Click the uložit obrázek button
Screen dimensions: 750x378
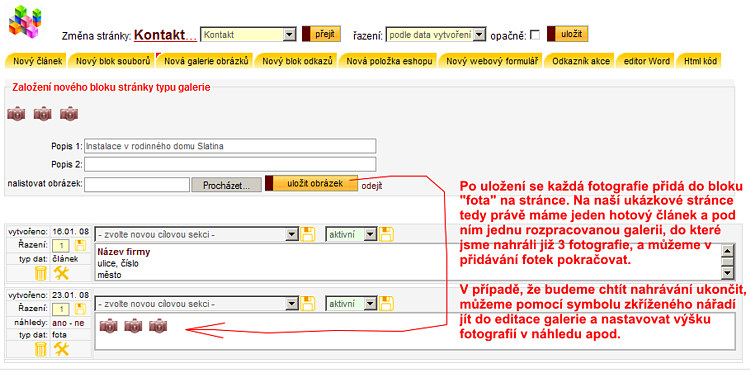coord(311,183)
